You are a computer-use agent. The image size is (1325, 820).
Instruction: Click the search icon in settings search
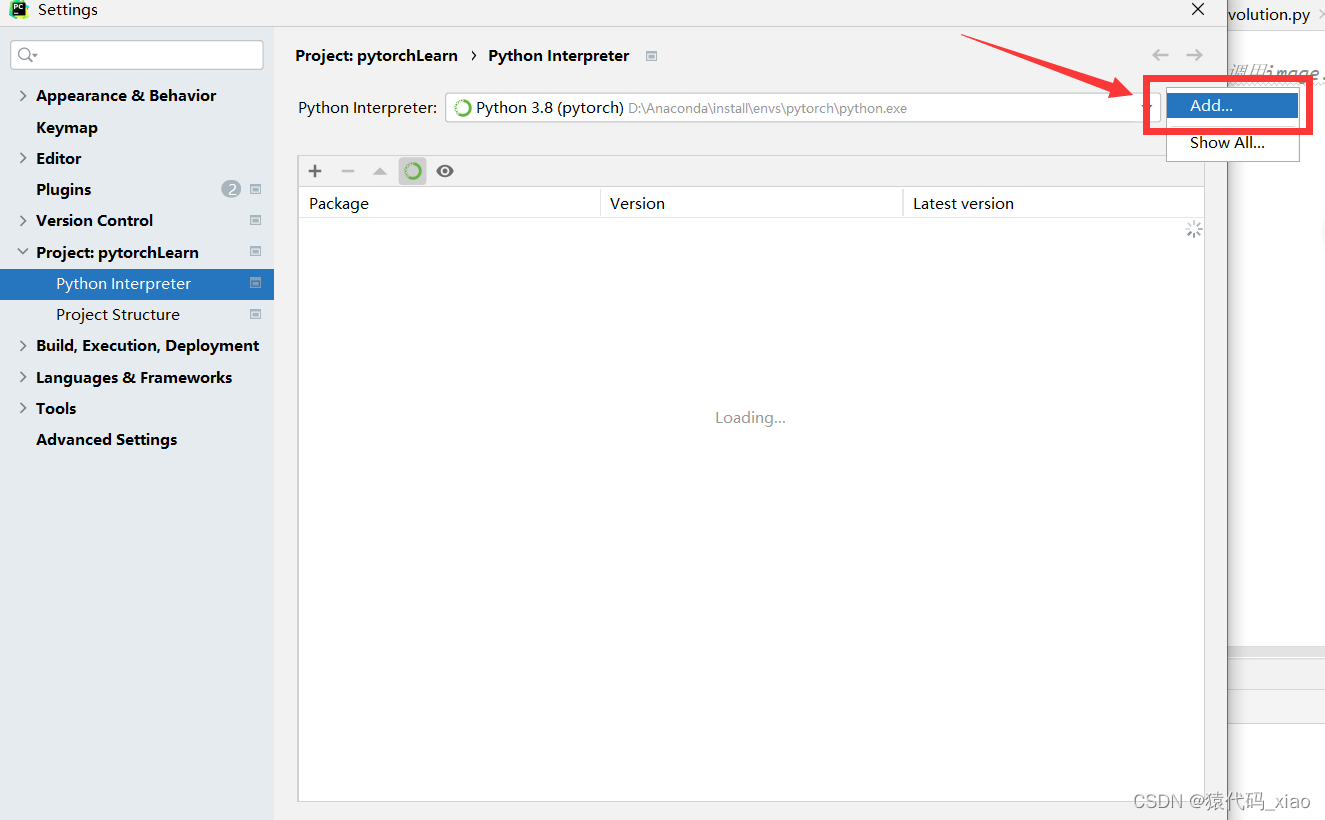click(x=27, y=56)
